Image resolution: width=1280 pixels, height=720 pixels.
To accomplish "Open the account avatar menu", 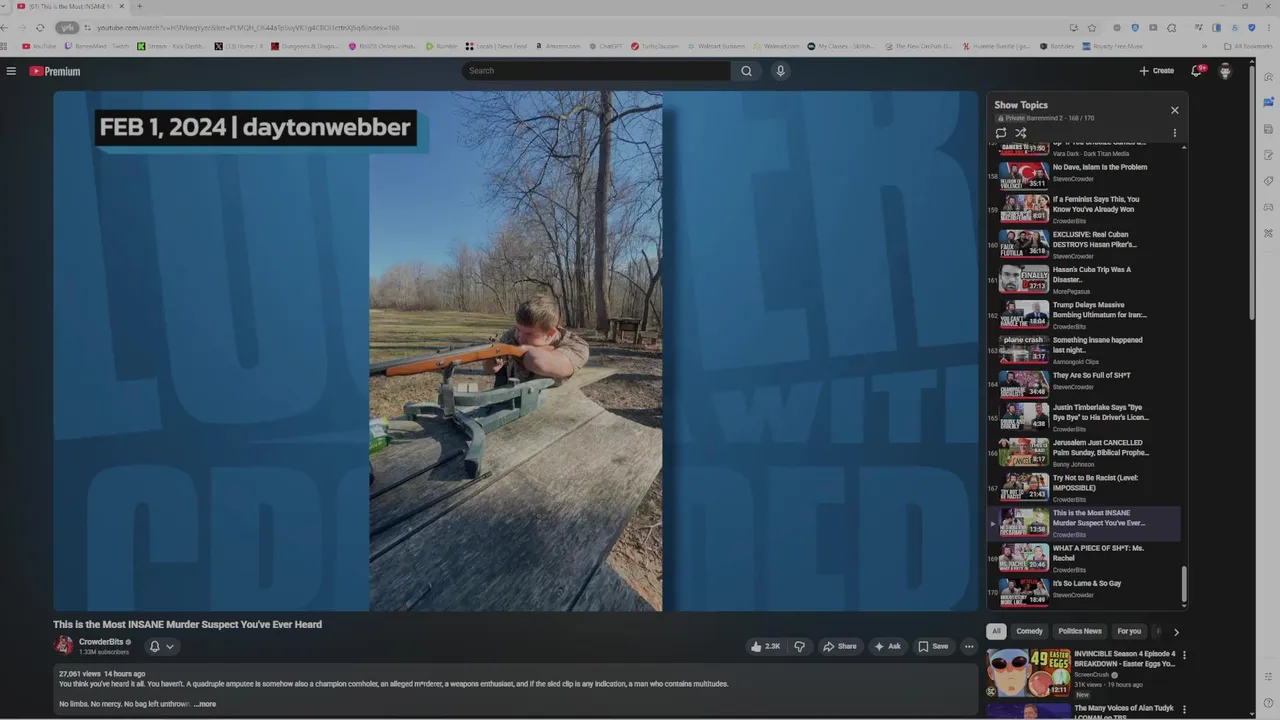I will [1225, 71].
